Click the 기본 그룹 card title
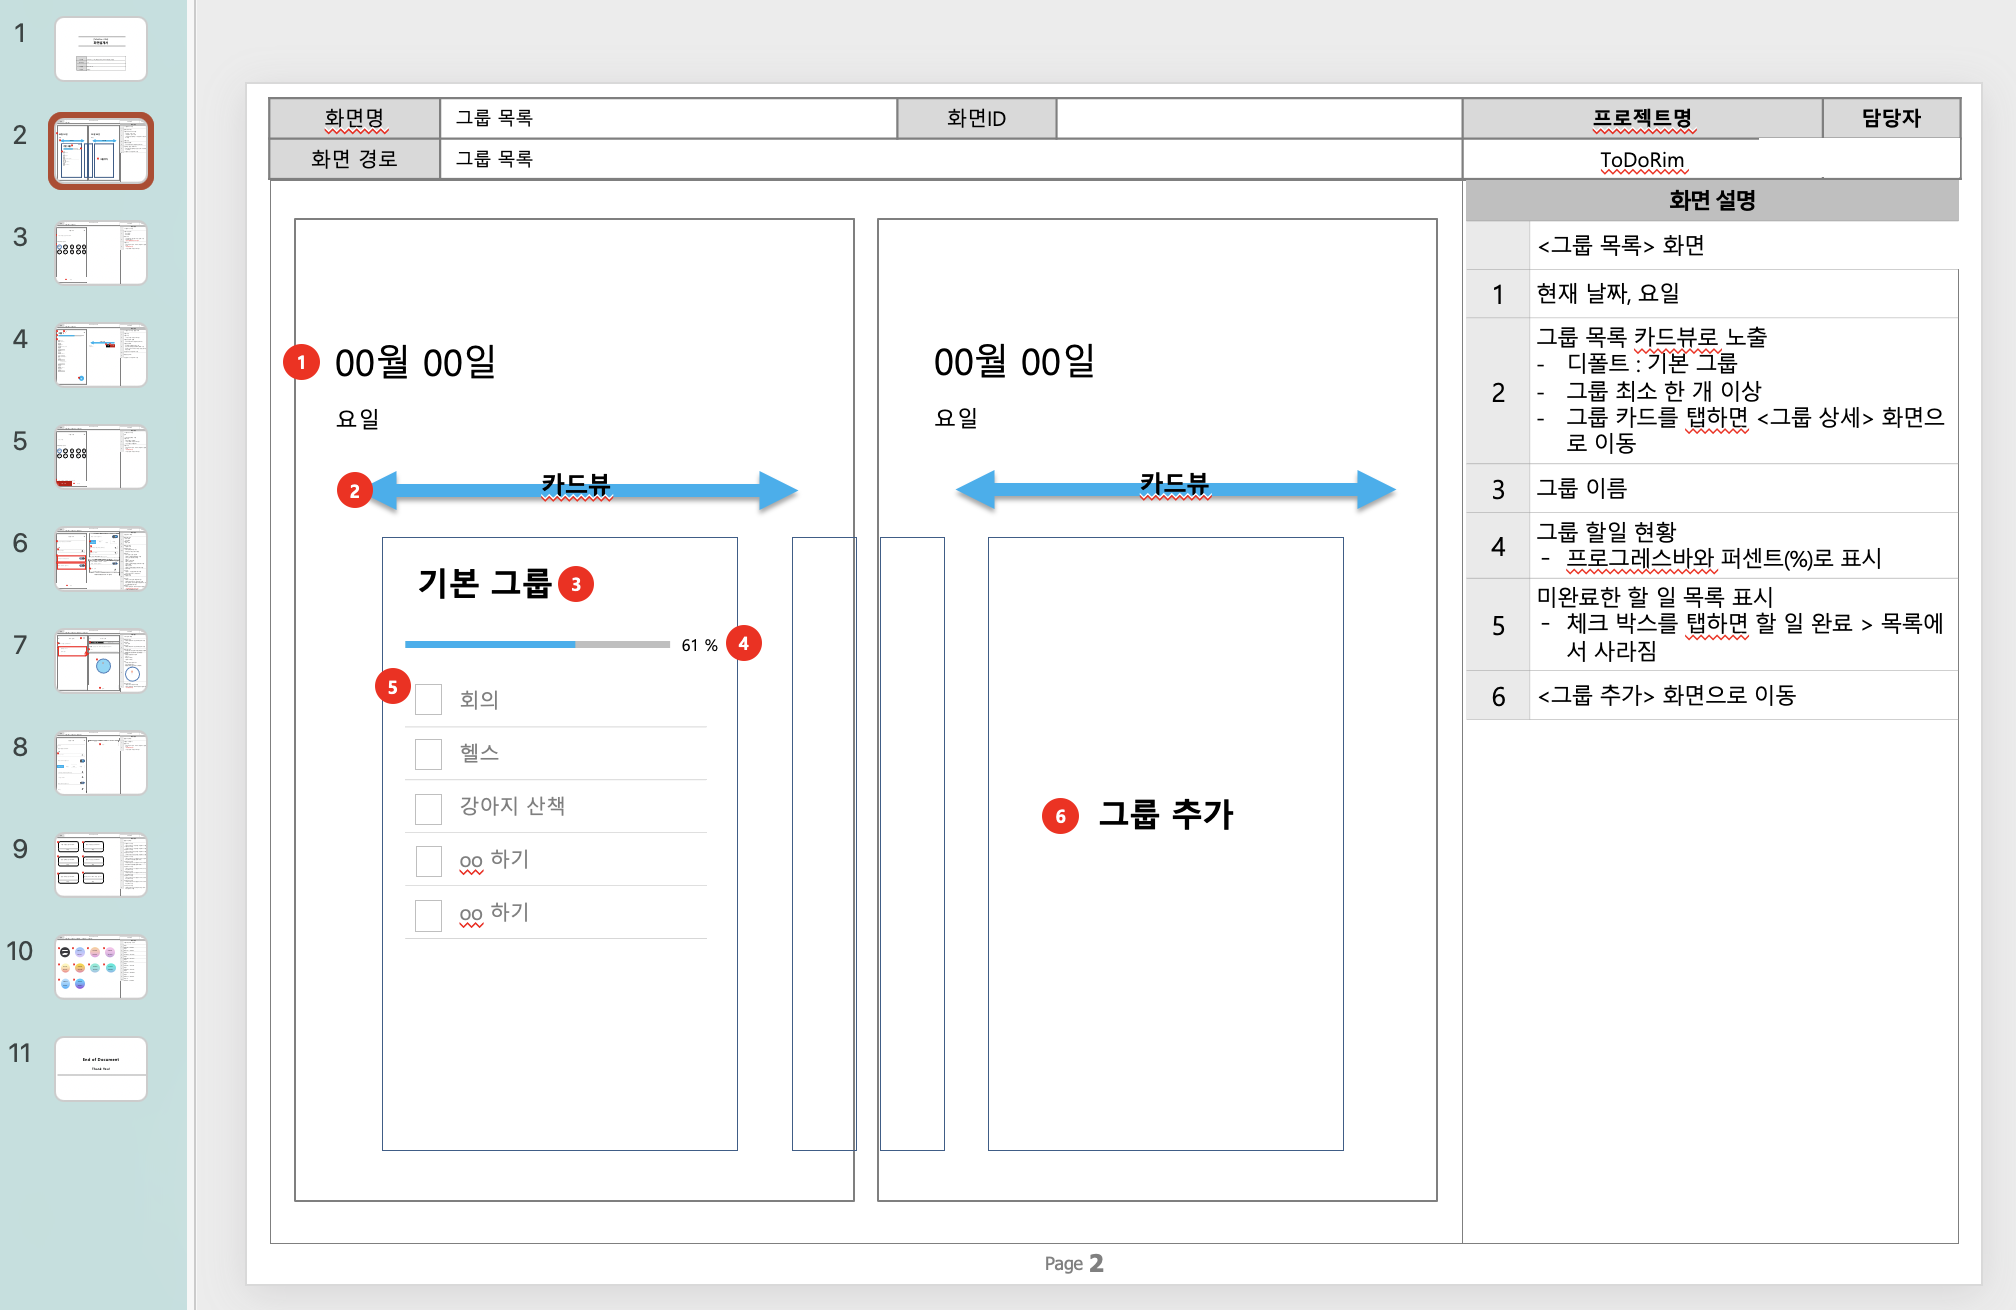 484,583
